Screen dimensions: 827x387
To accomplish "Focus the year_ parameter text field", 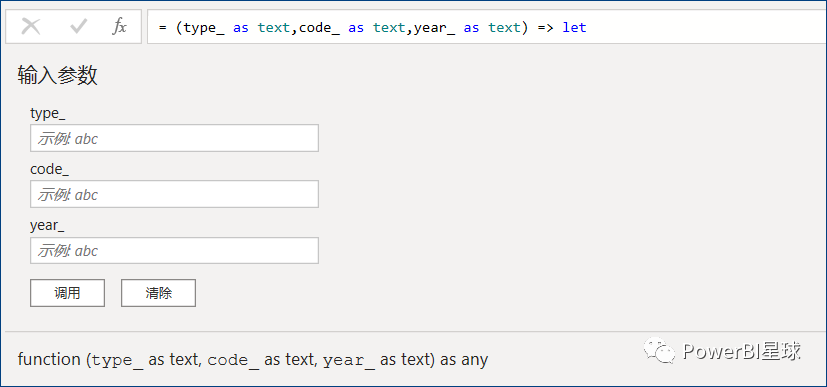I will pos(175,250).
